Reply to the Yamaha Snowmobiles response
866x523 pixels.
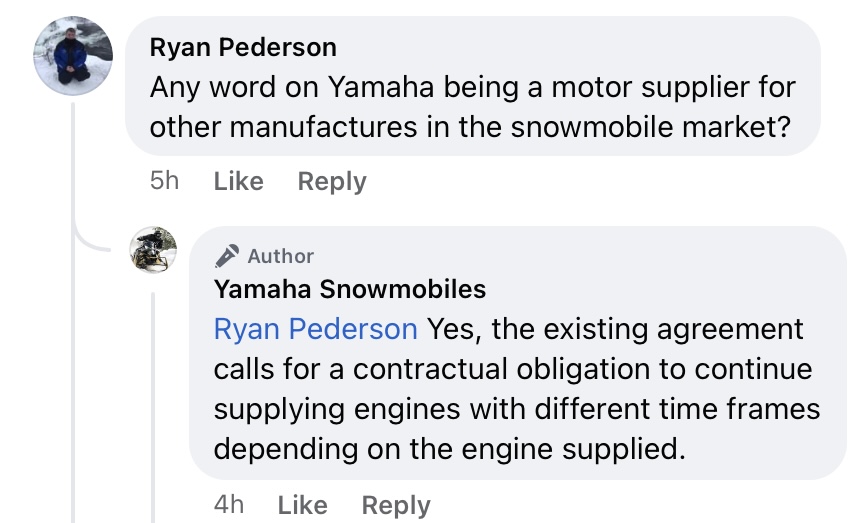[x=396, y=505]
